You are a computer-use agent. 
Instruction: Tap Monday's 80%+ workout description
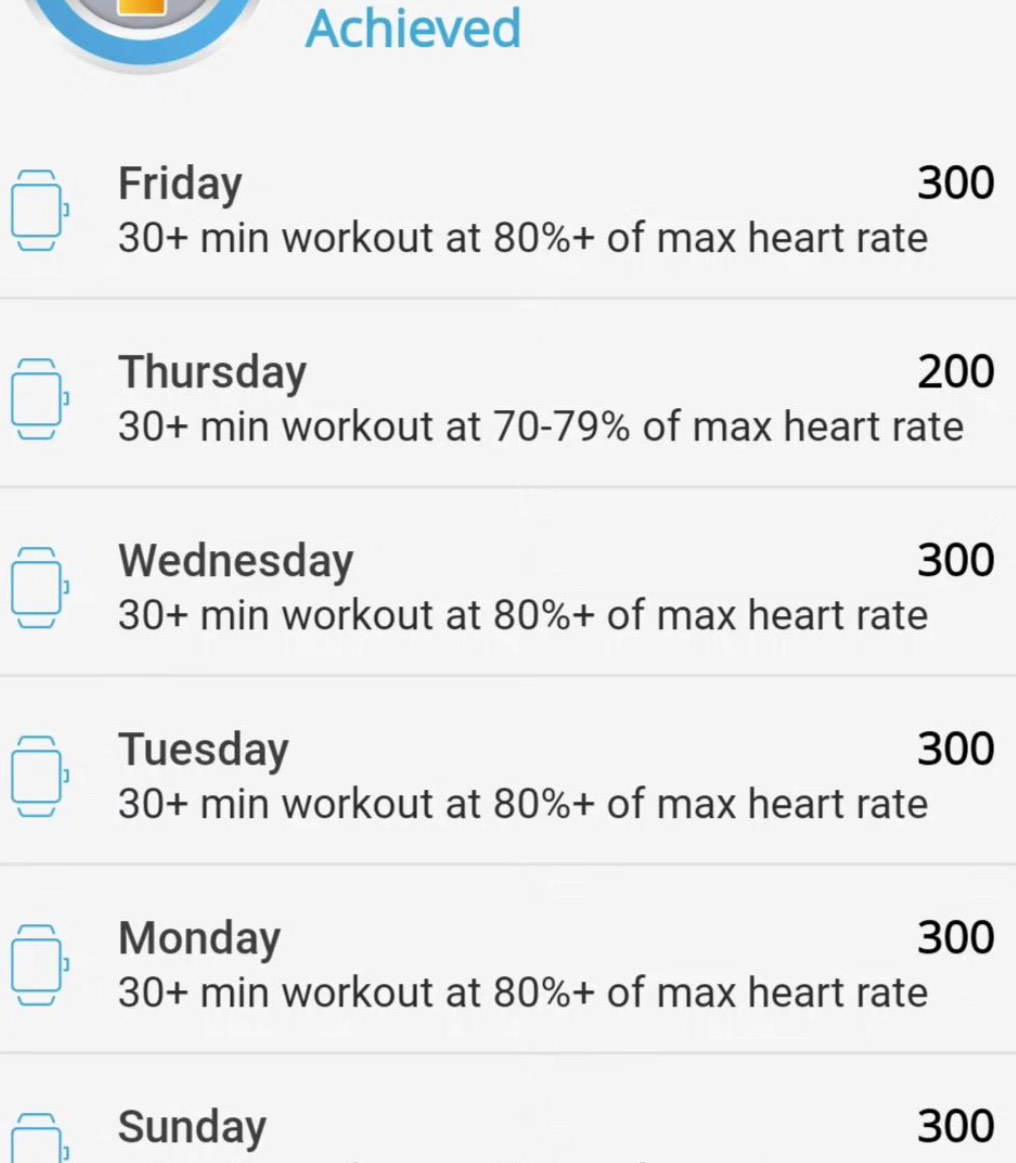(x=522, y=992)
